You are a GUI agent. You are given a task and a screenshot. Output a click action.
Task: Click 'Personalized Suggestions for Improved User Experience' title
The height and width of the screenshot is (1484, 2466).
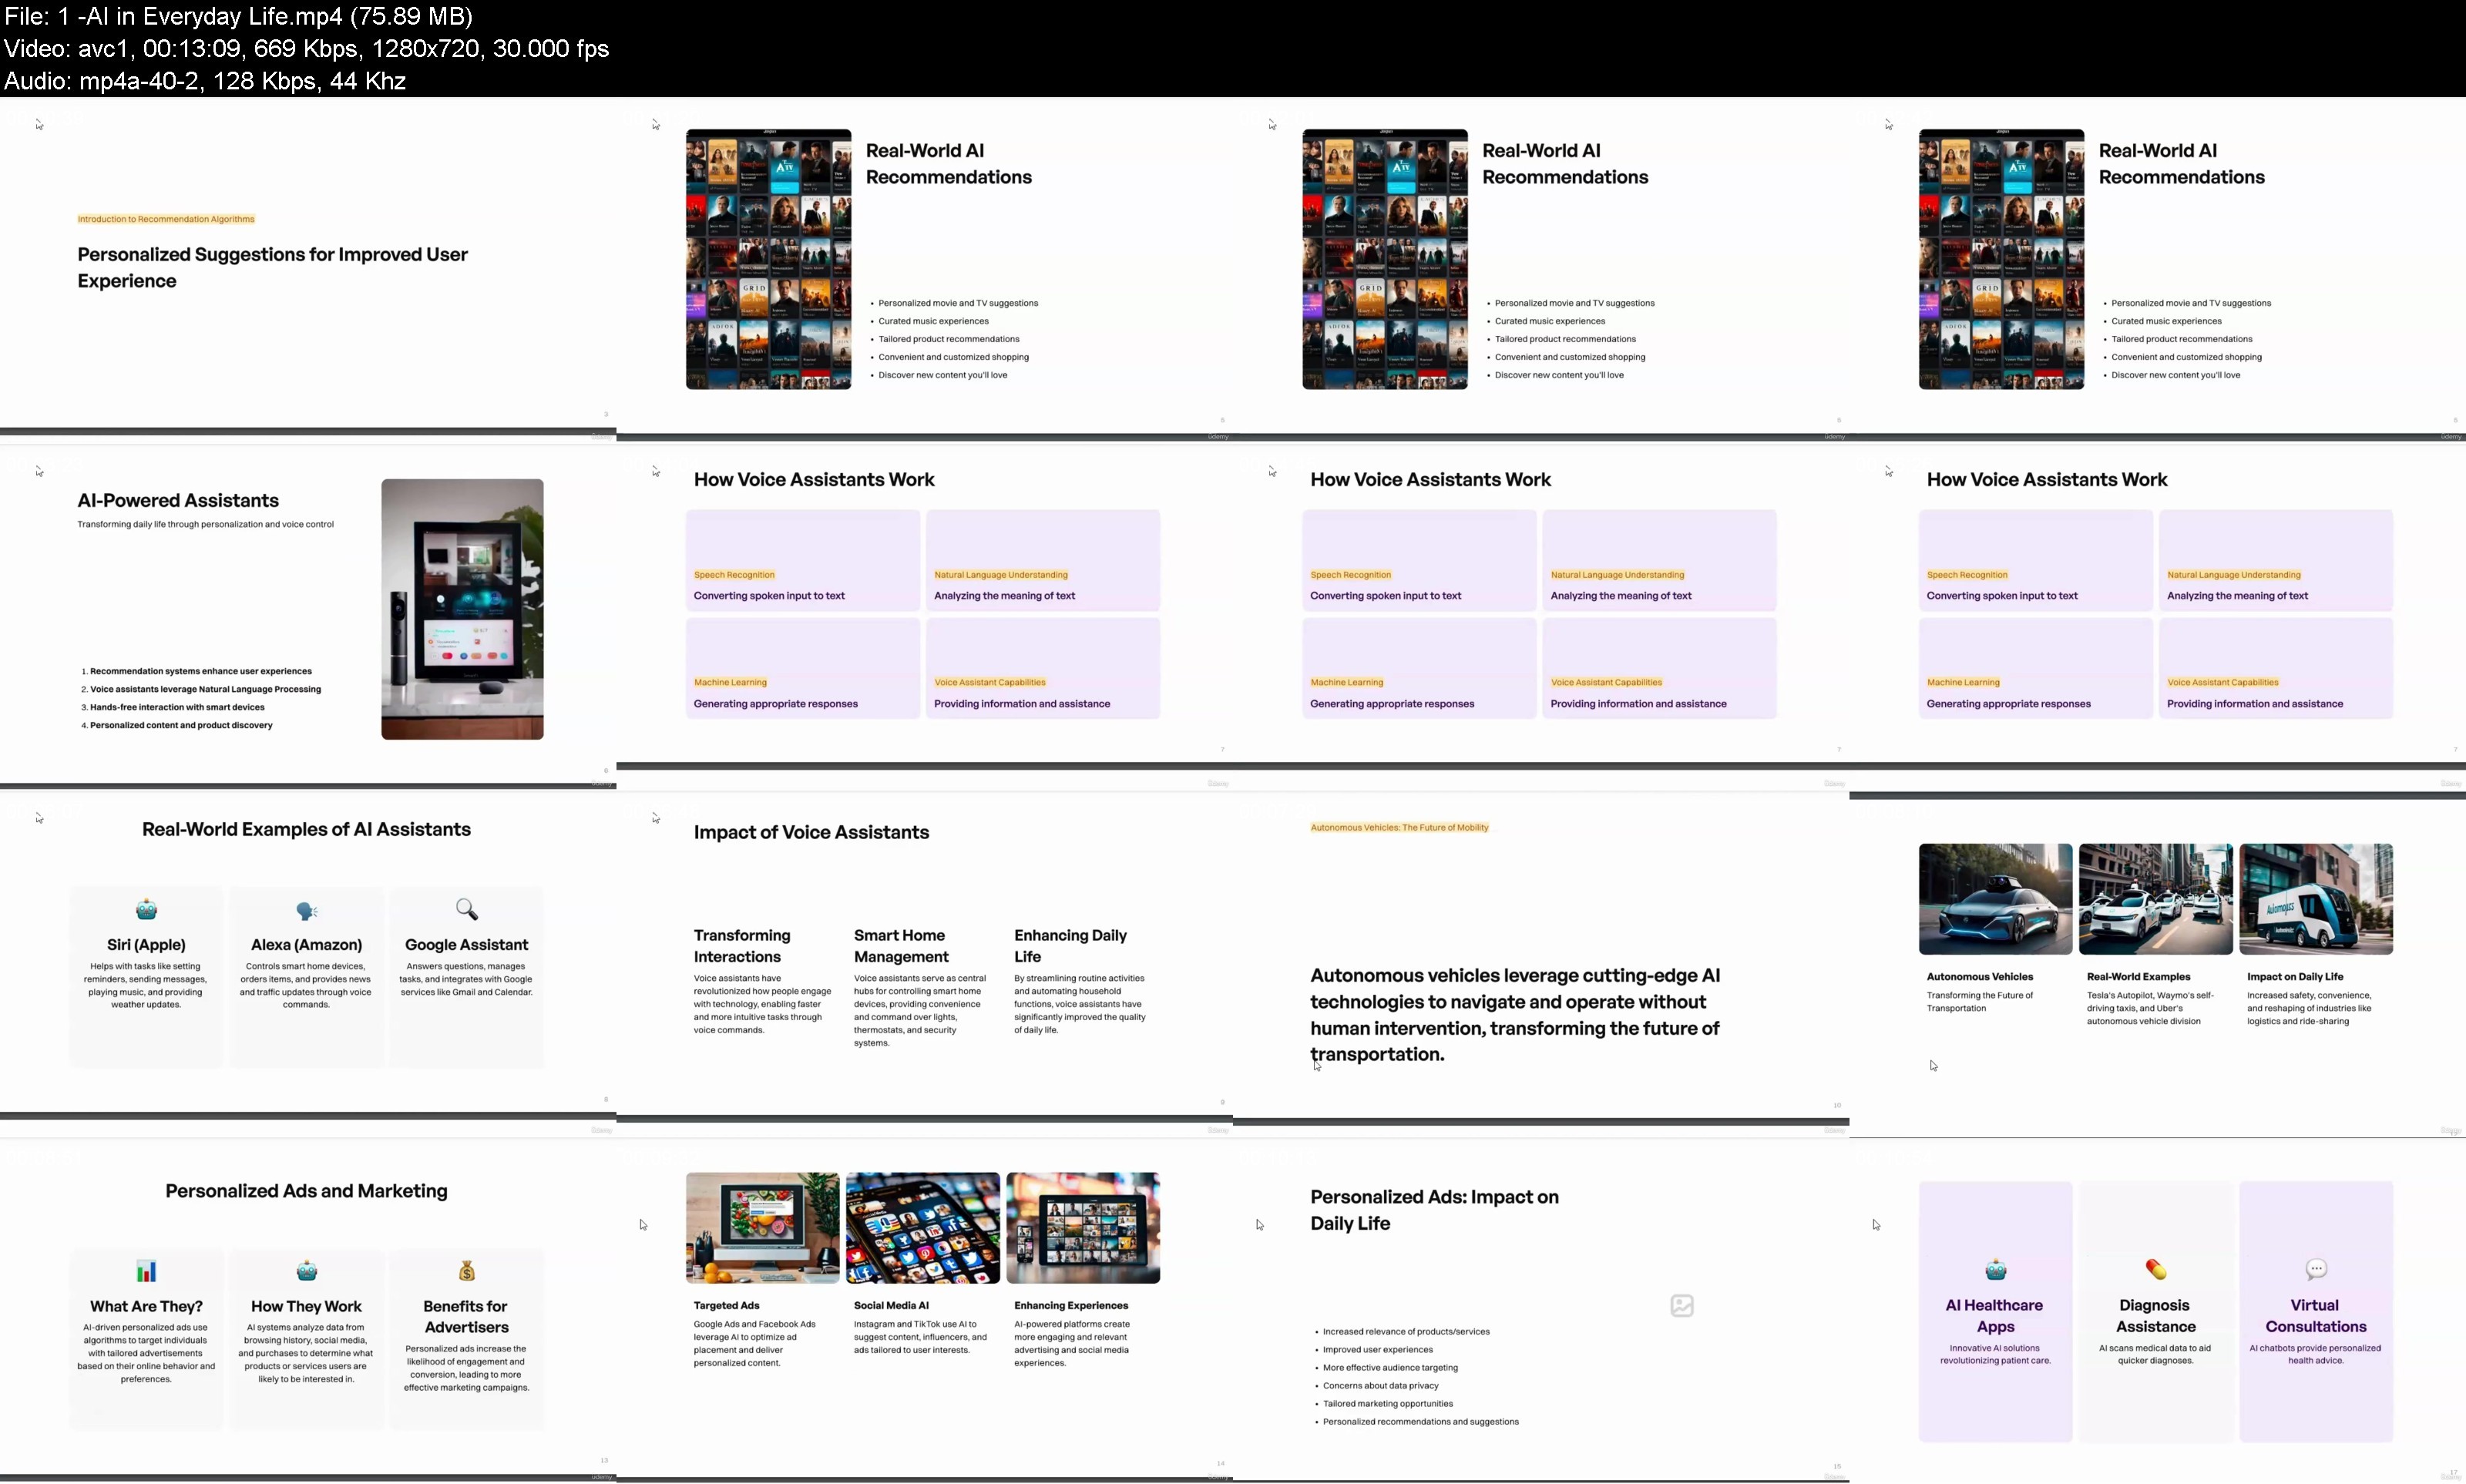(272, 267)
